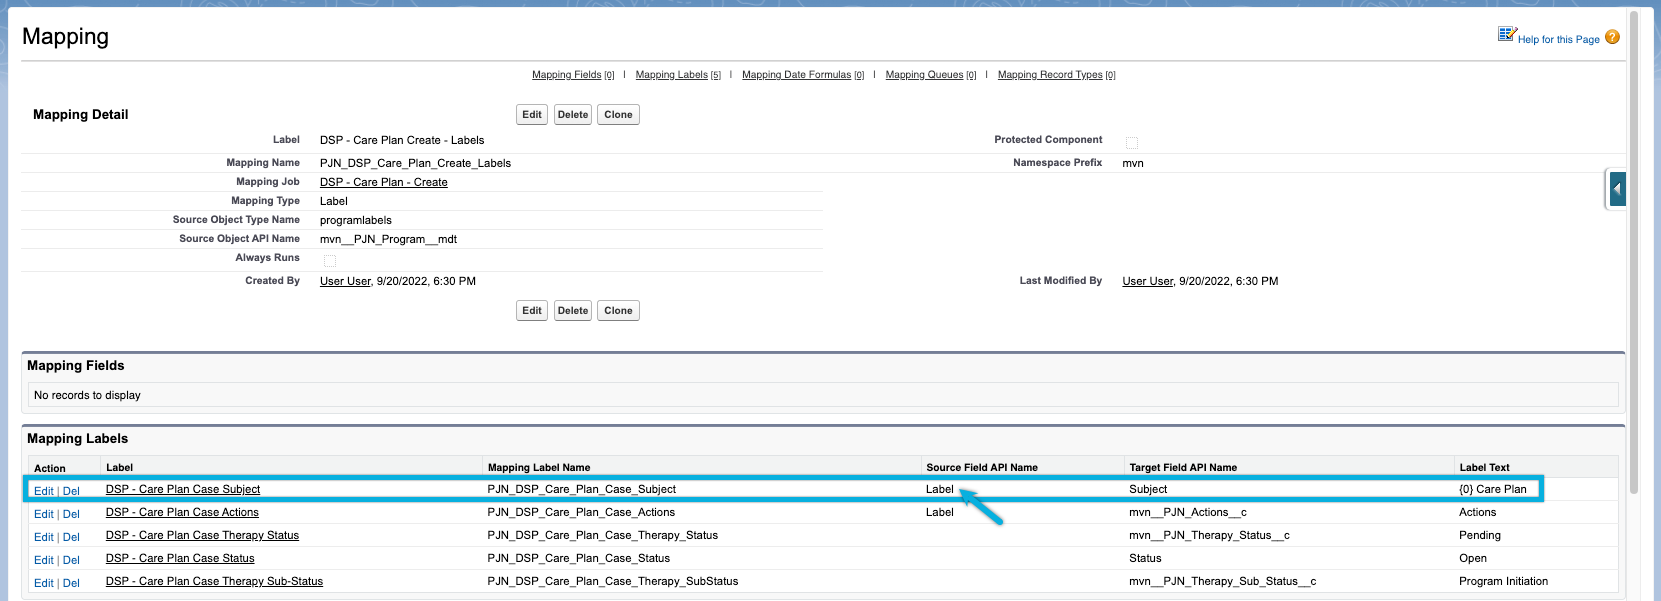Open DSP - Care Plan Case Actions label

tap(182, 512)
